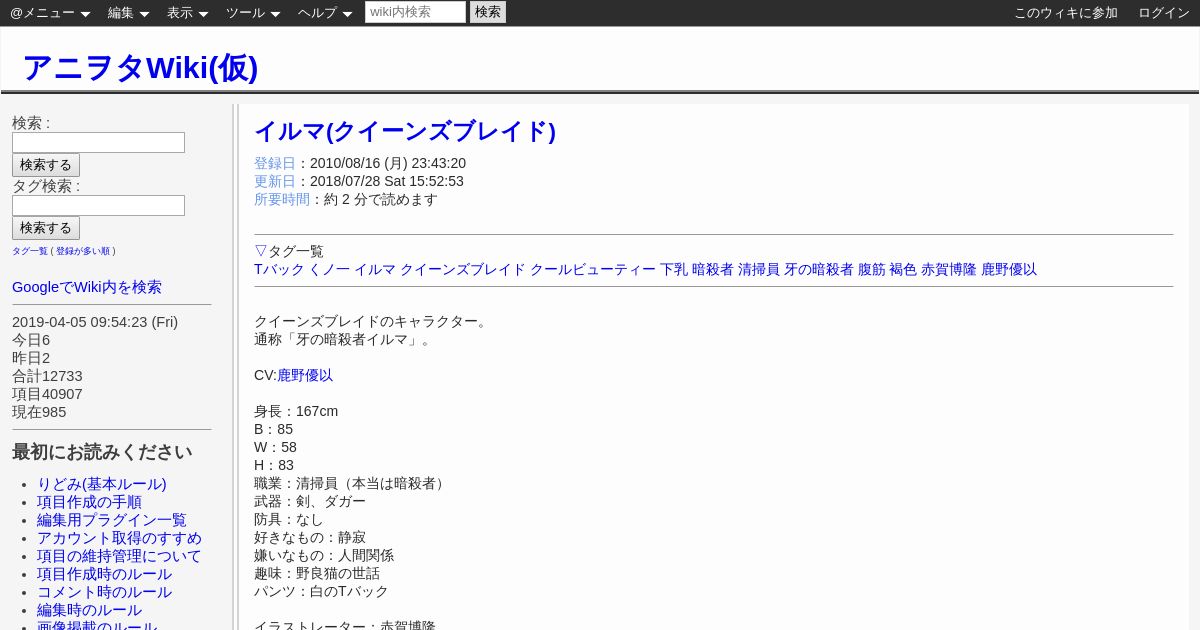The image size is (1200, 630).
Task: Focus the sidebar 検索 text field
Action: pos(98,142)
